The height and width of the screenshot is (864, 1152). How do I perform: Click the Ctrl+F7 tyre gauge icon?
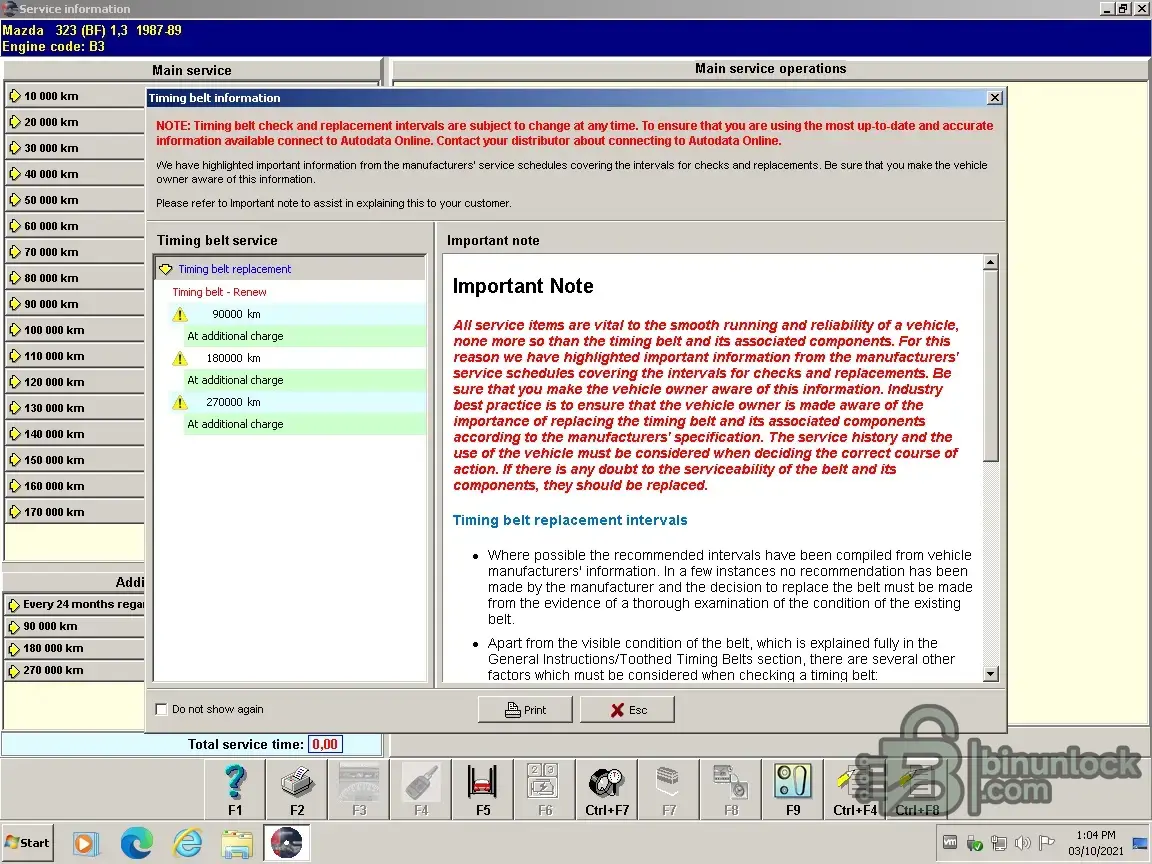click(606, 782)
